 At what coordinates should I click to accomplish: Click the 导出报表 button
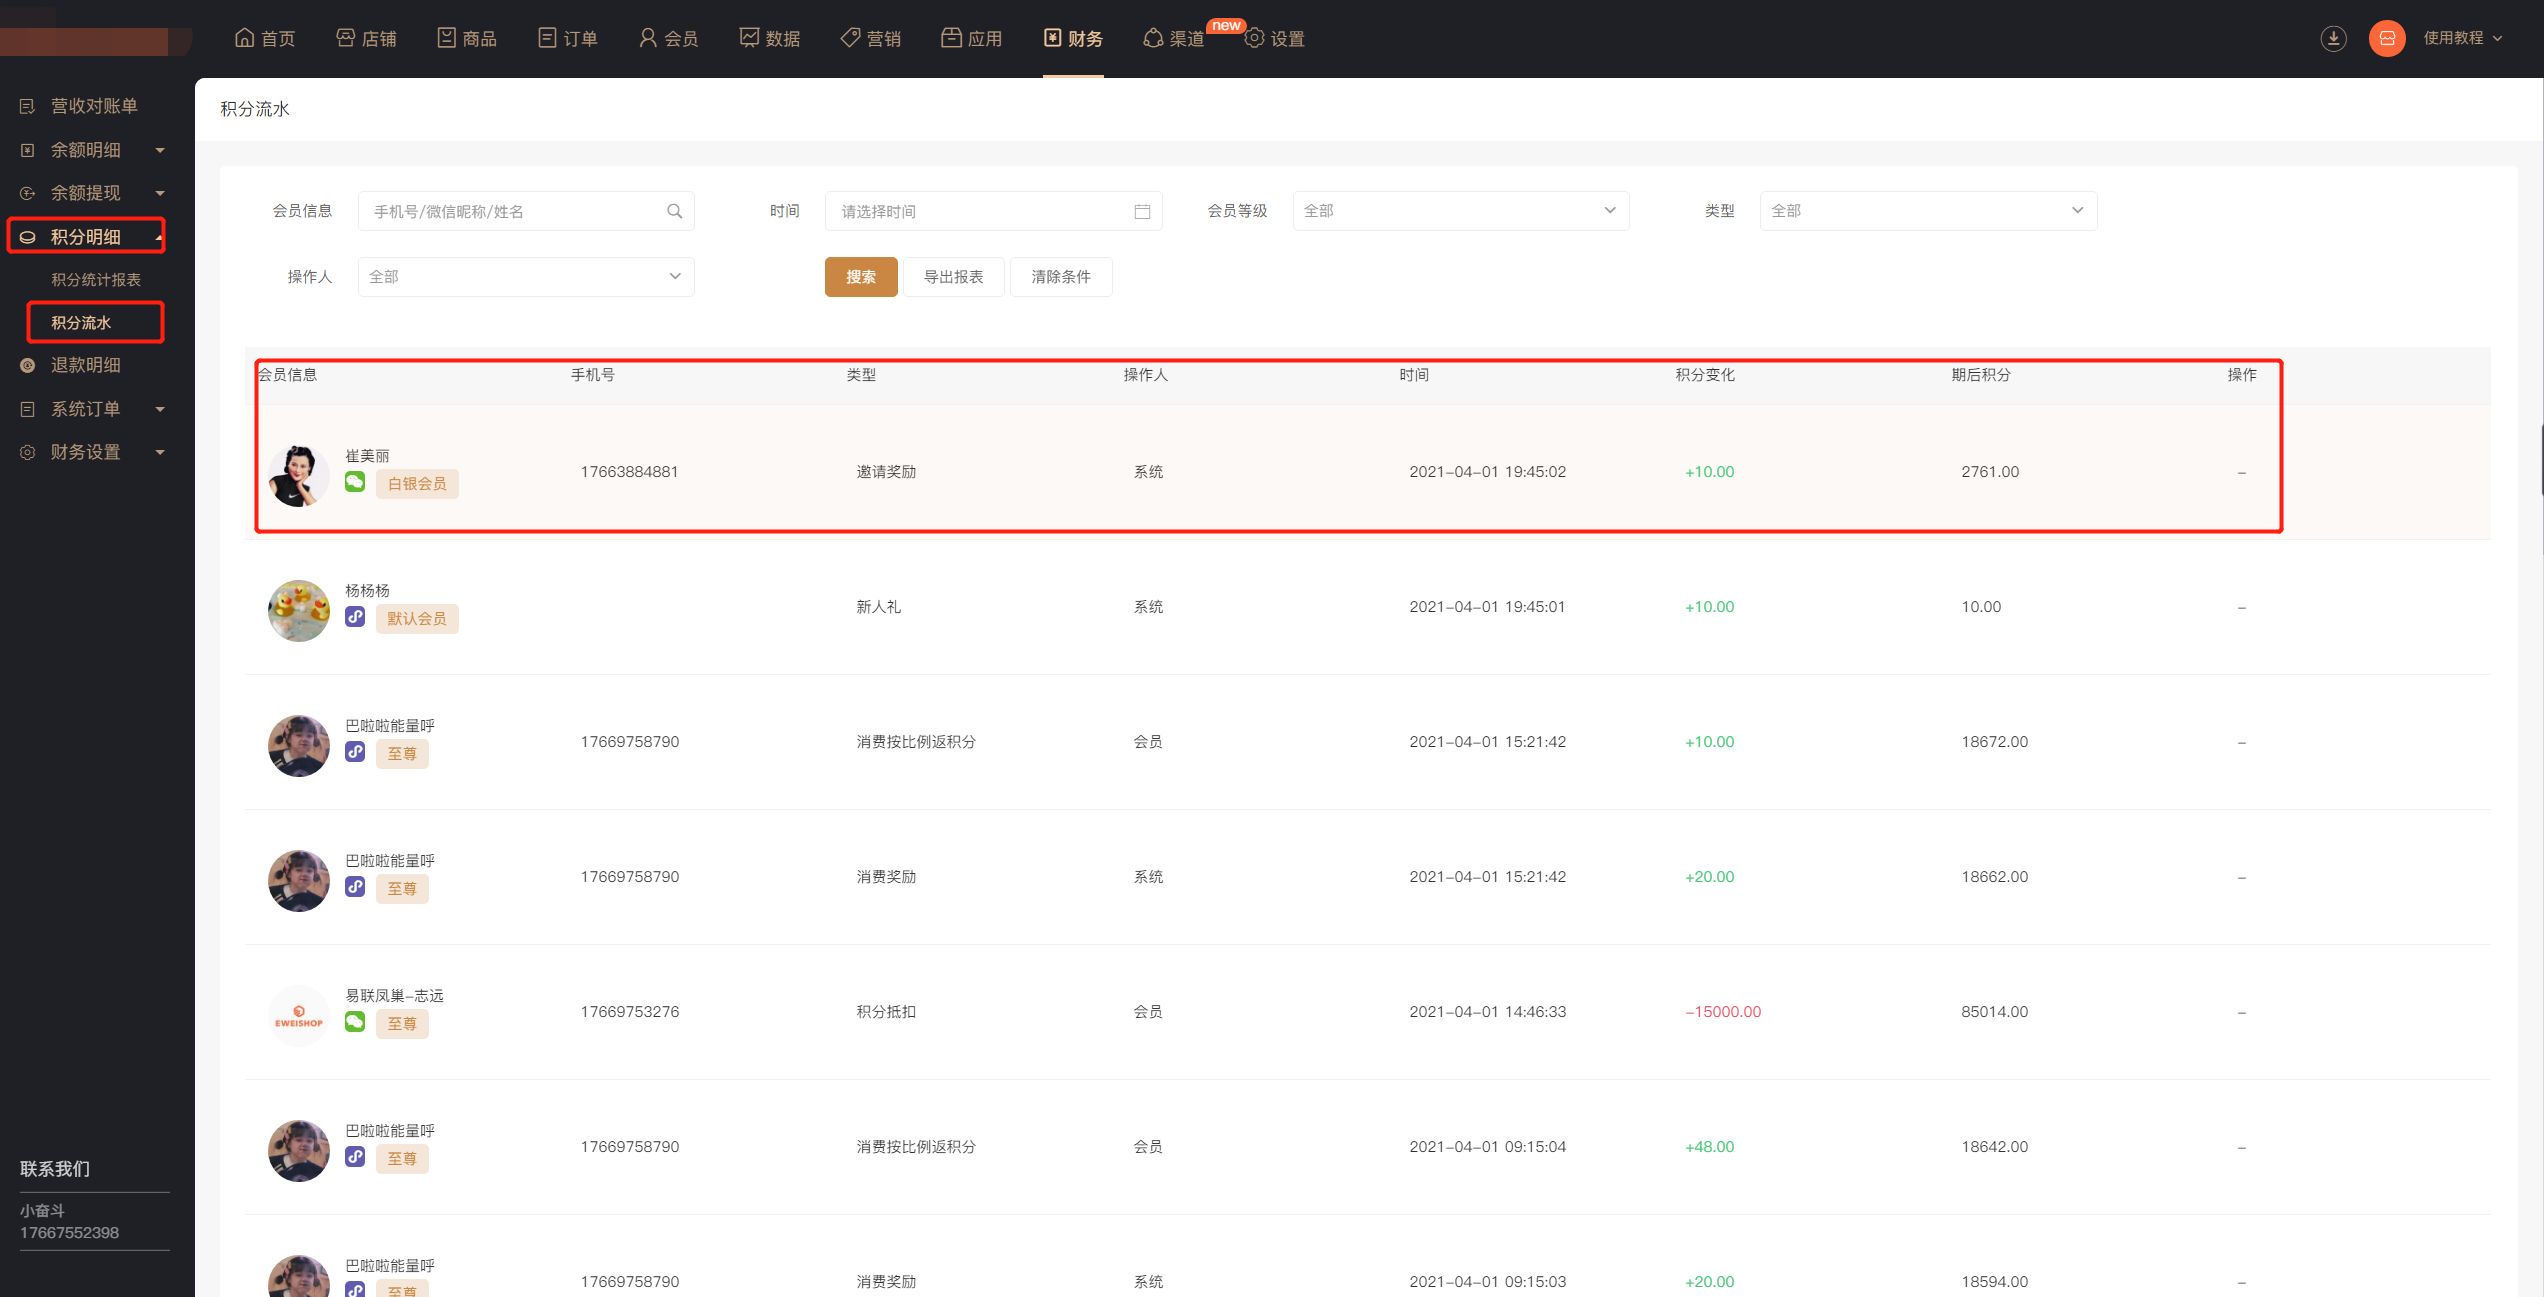[953, 277]
